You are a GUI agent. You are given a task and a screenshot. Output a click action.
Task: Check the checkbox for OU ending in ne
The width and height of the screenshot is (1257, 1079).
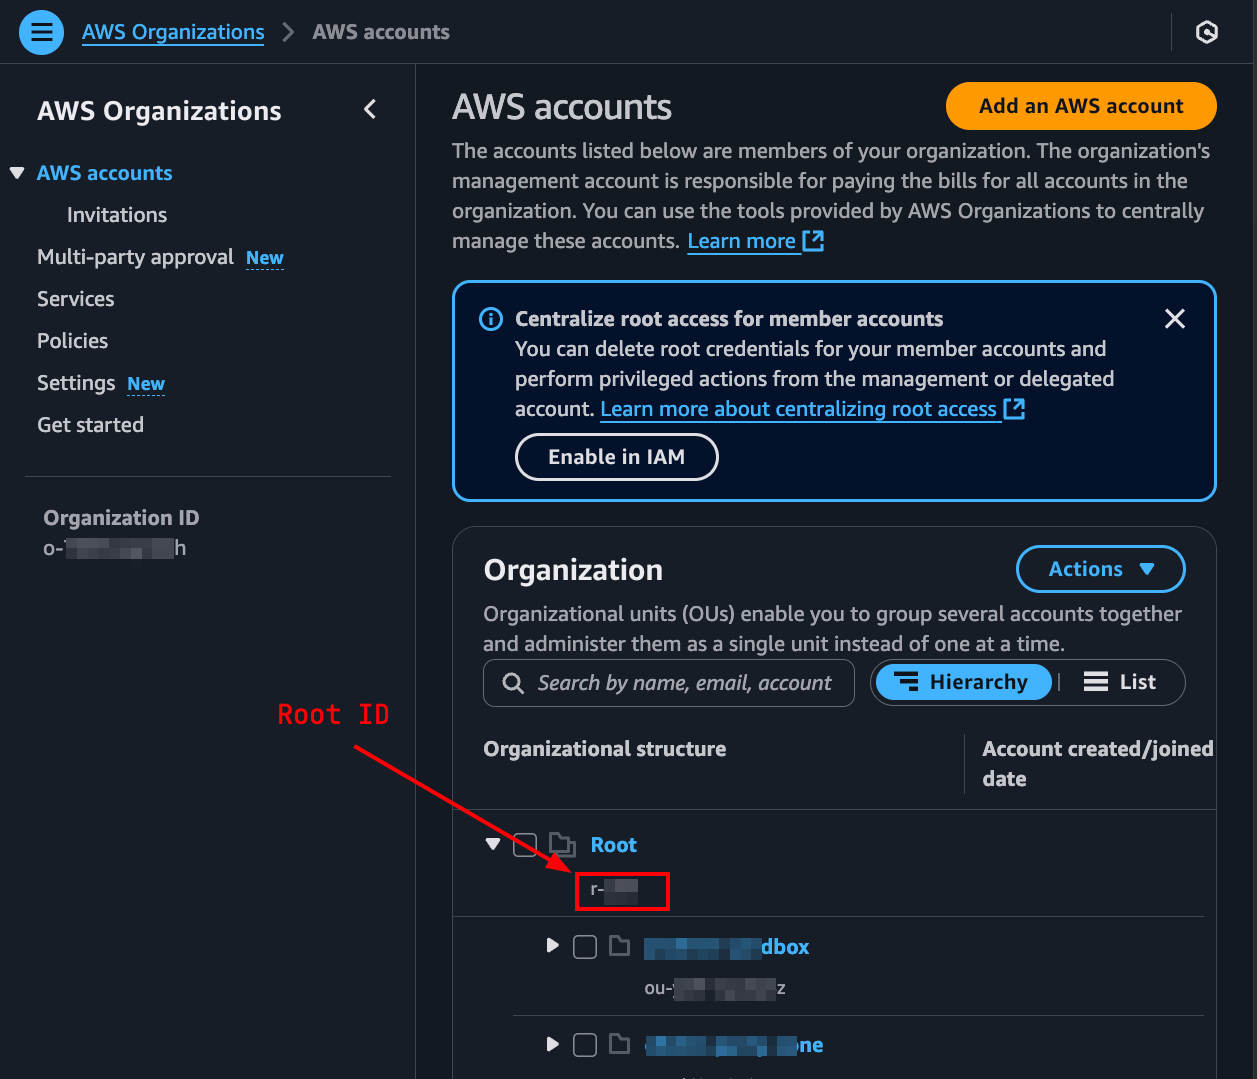585,1045
